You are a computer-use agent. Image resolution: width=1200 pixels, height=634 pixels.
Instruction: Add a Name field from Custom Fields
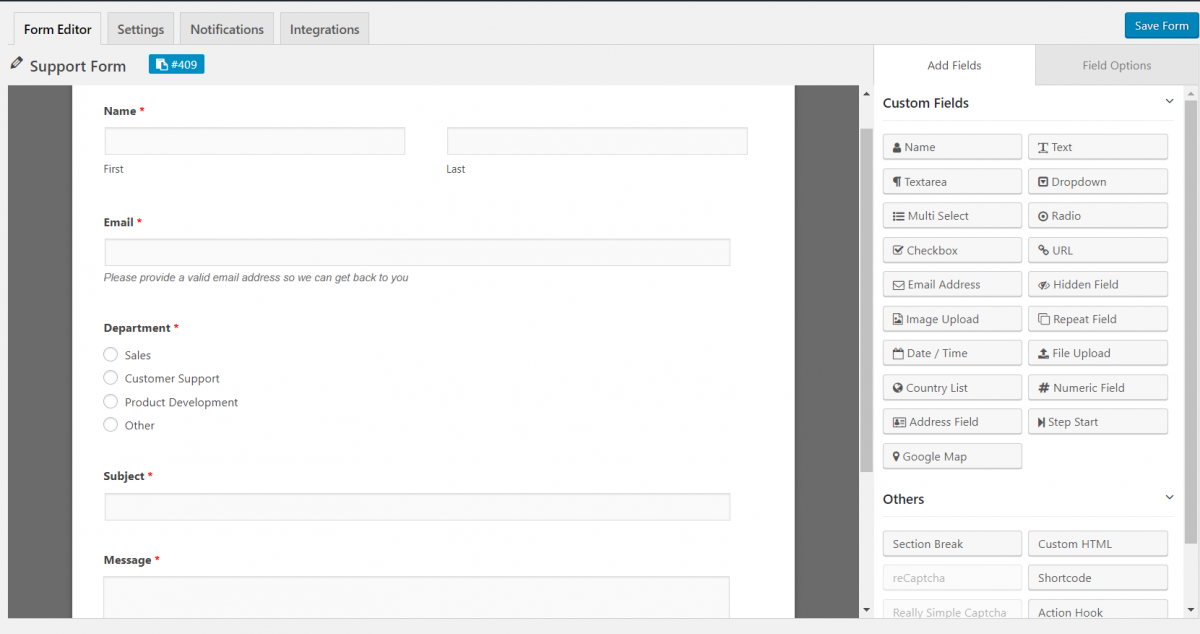click(x=951, y=146)
